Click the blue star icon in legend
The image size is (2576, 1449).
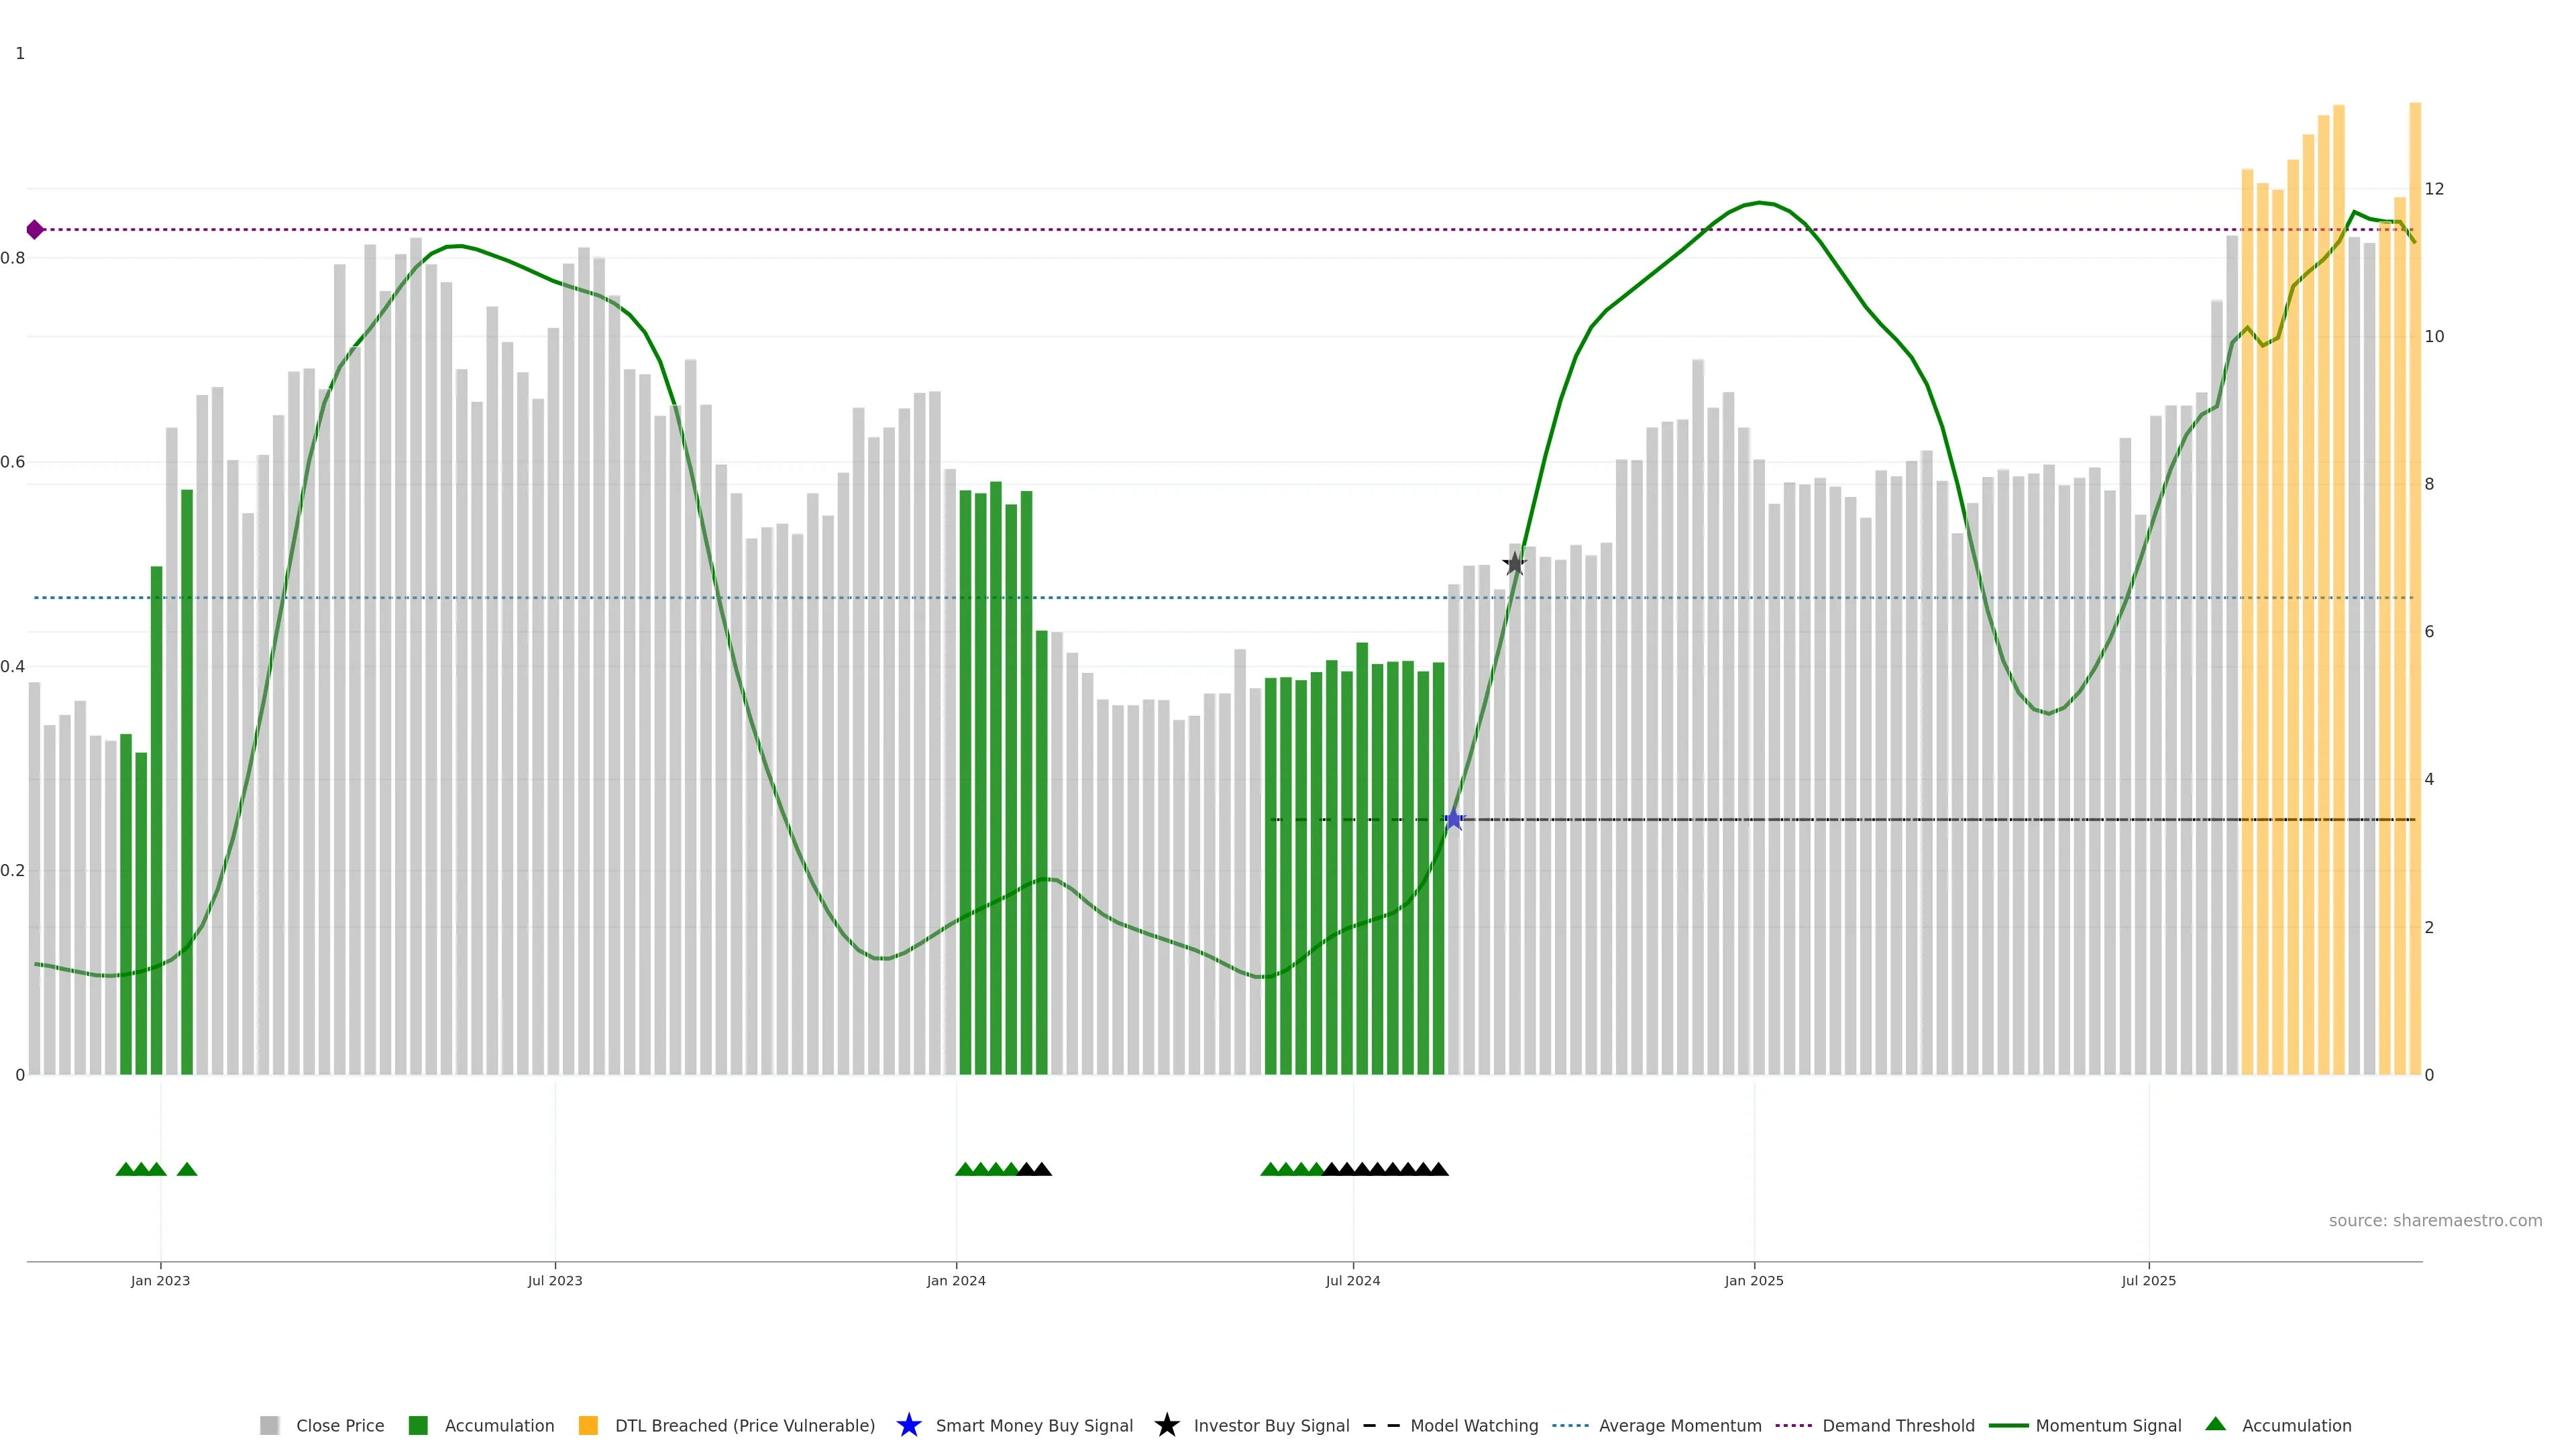pos(908,1425)
